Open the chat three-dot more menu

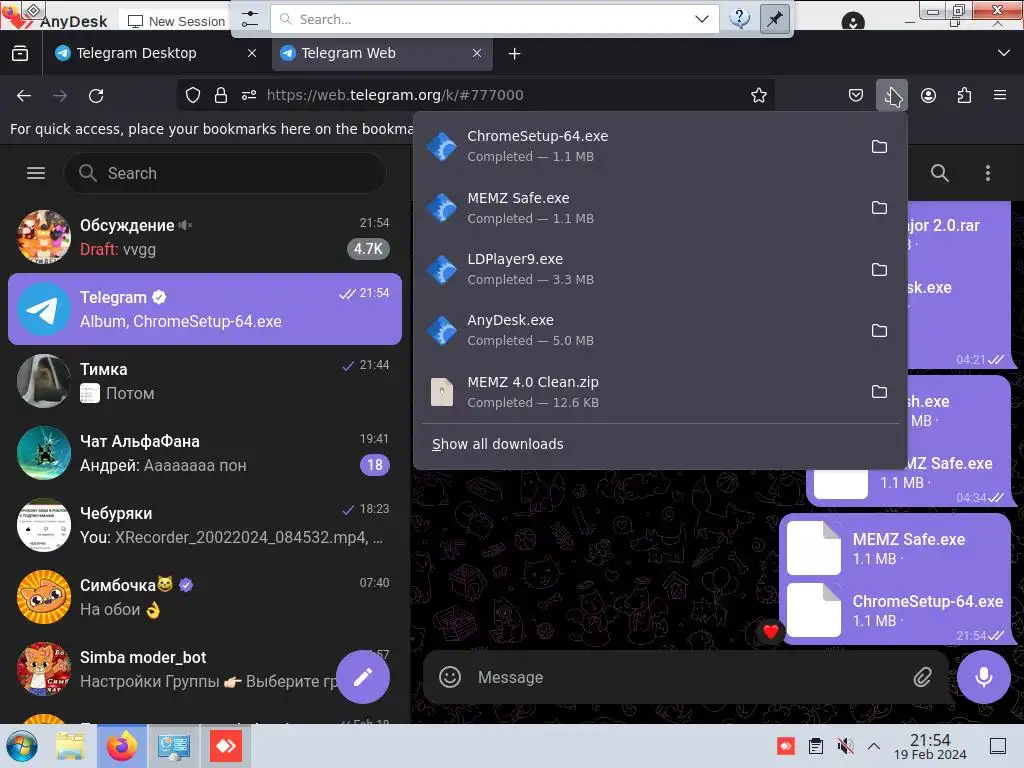coord(987,173)
